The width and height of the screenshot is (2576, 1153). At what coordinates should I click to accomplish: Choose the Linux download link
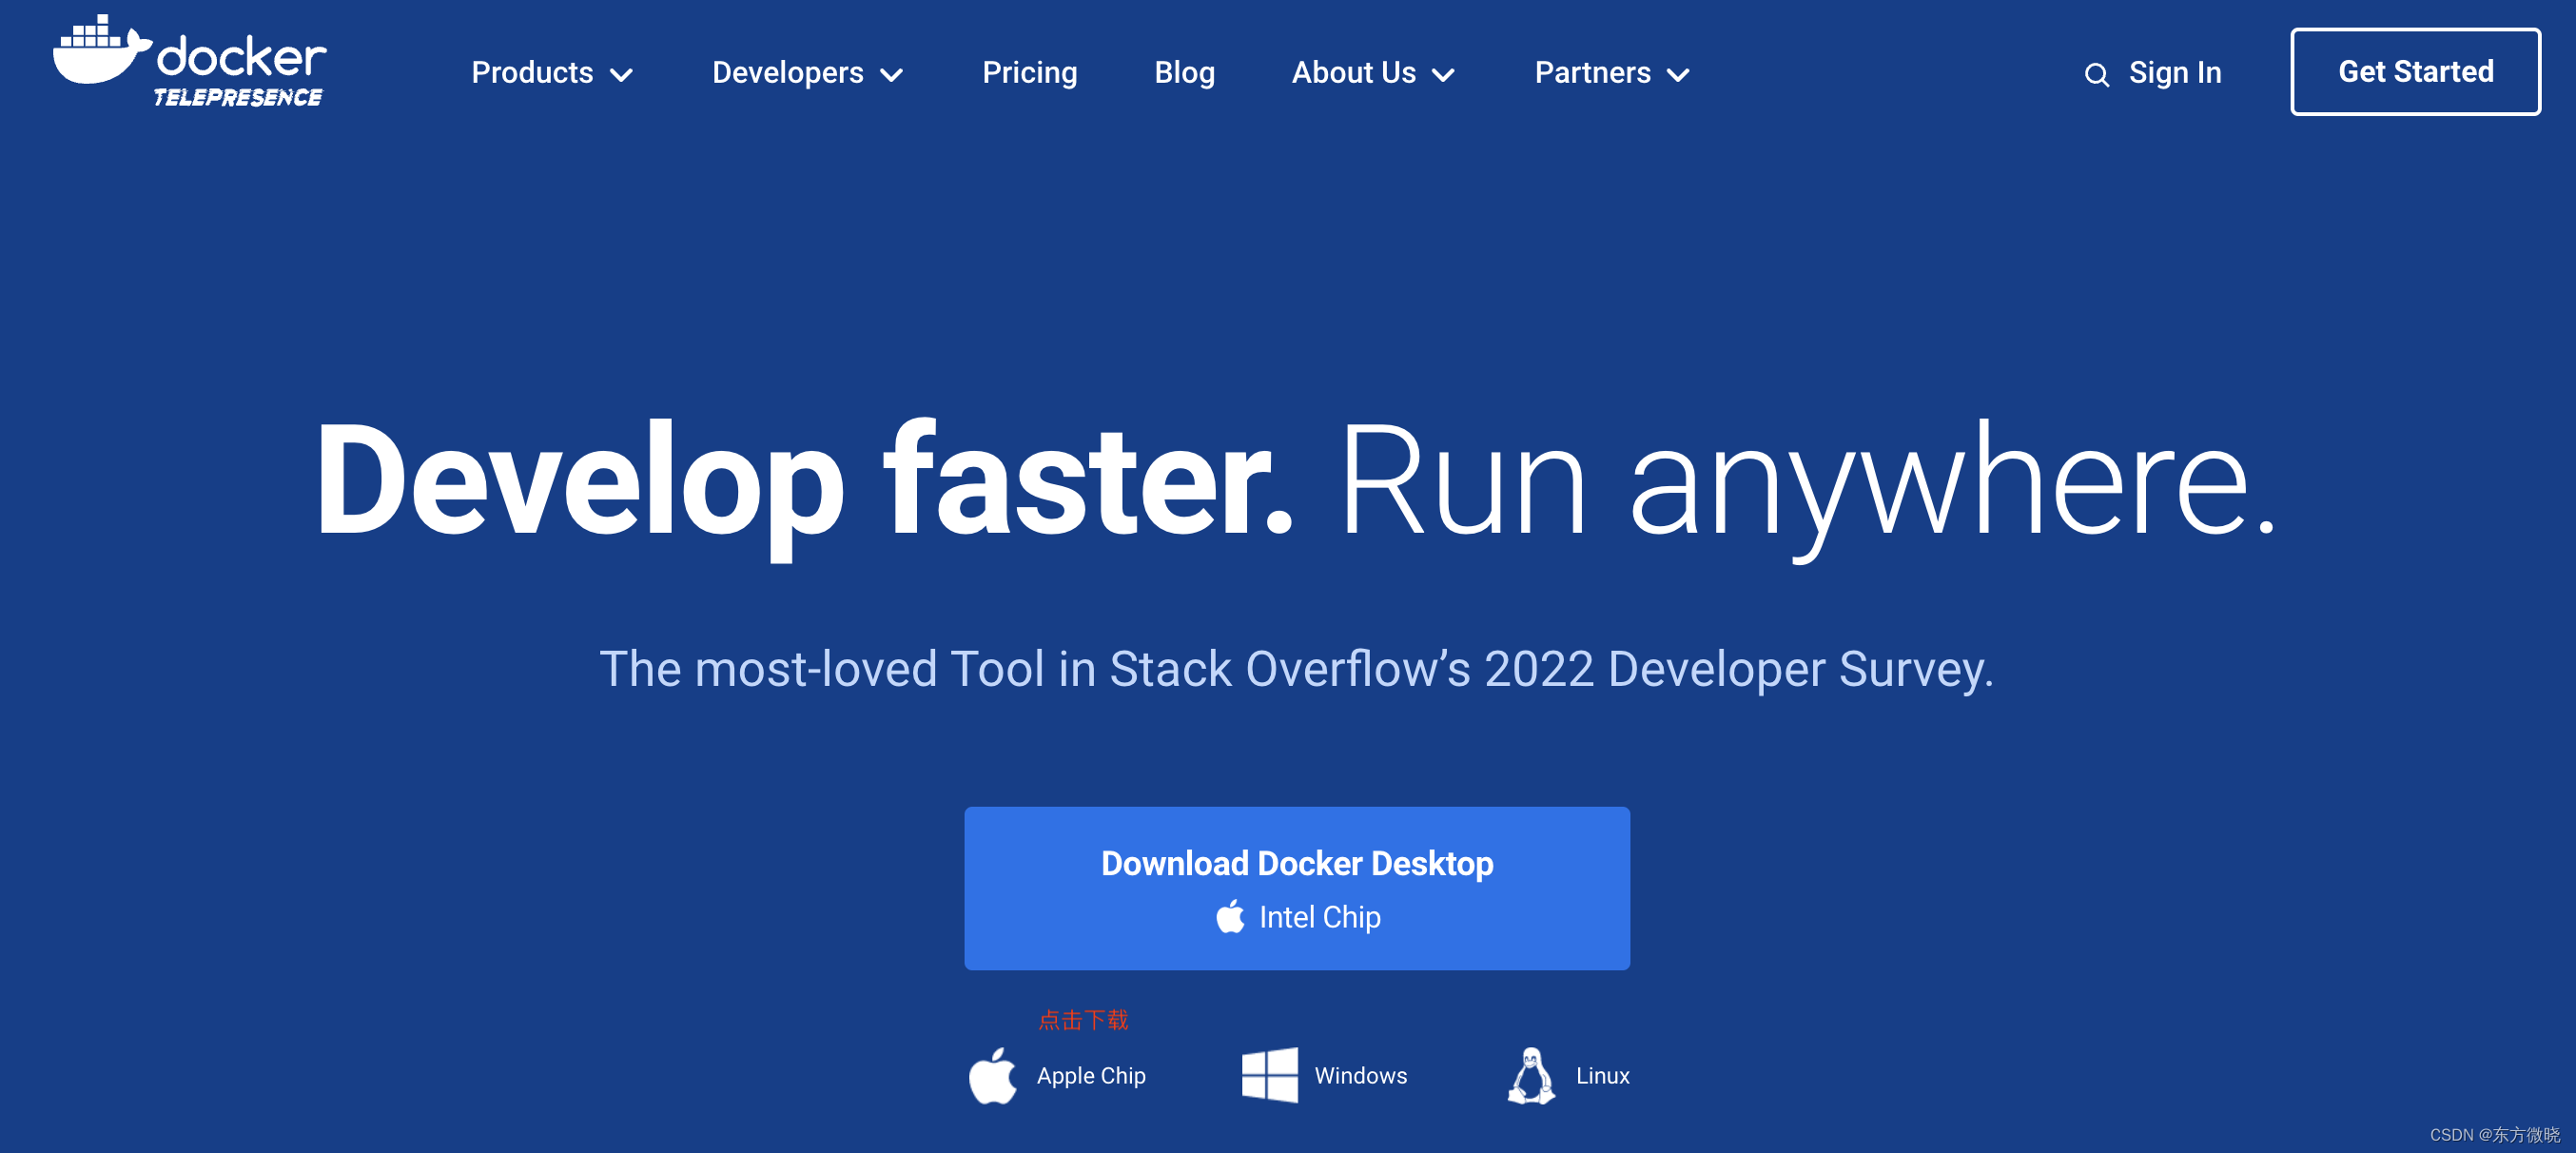click(1602, 1076)
